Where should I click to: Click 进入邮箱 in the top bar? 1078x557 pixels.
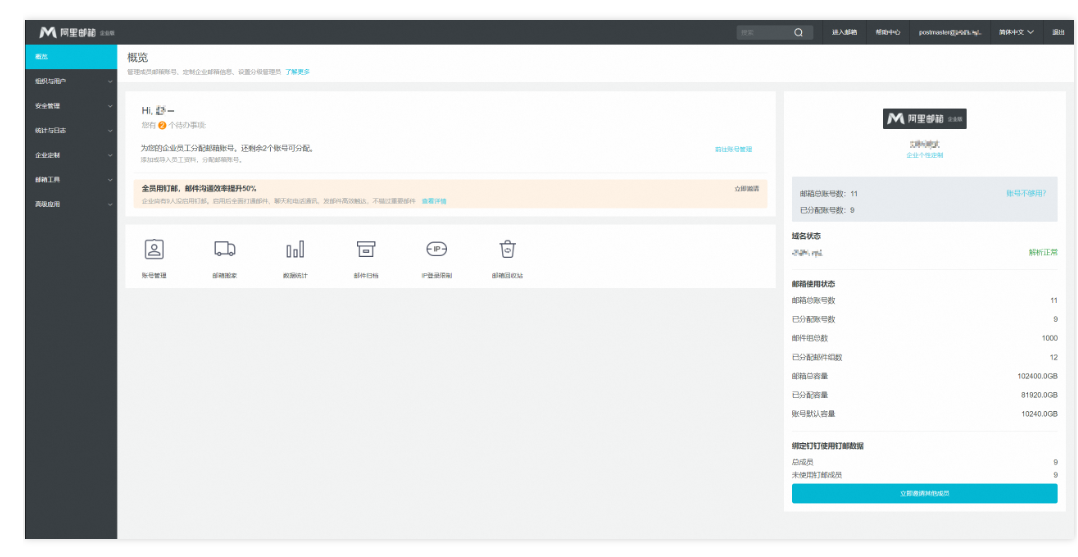(x=844, y=32)
